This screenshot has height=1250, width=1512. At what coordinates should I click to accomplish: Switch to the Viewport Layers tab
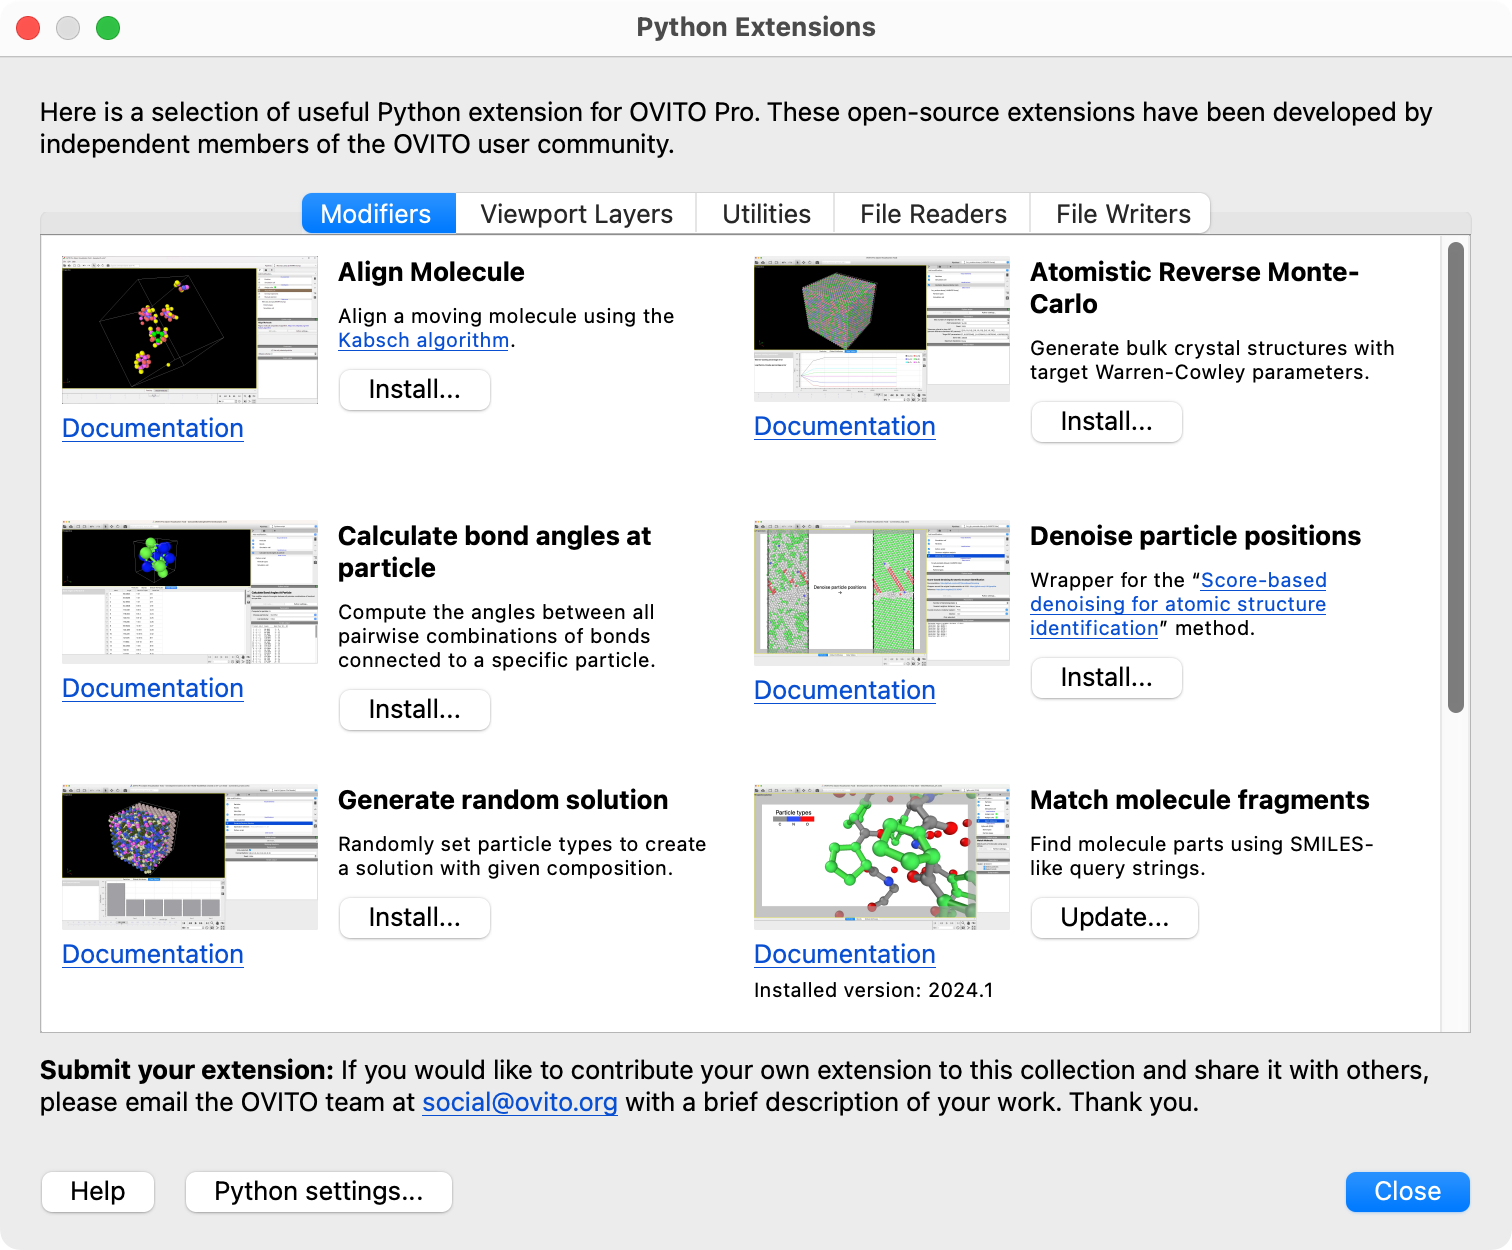pyautogui.click(x=576, y=214)
